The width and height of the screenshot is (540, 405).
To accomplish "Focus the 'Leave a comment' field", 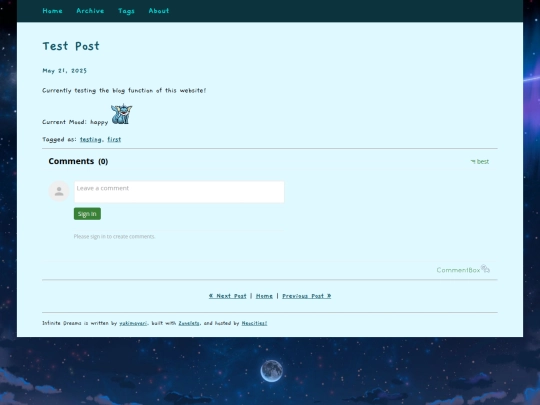I will pos(179,192).
